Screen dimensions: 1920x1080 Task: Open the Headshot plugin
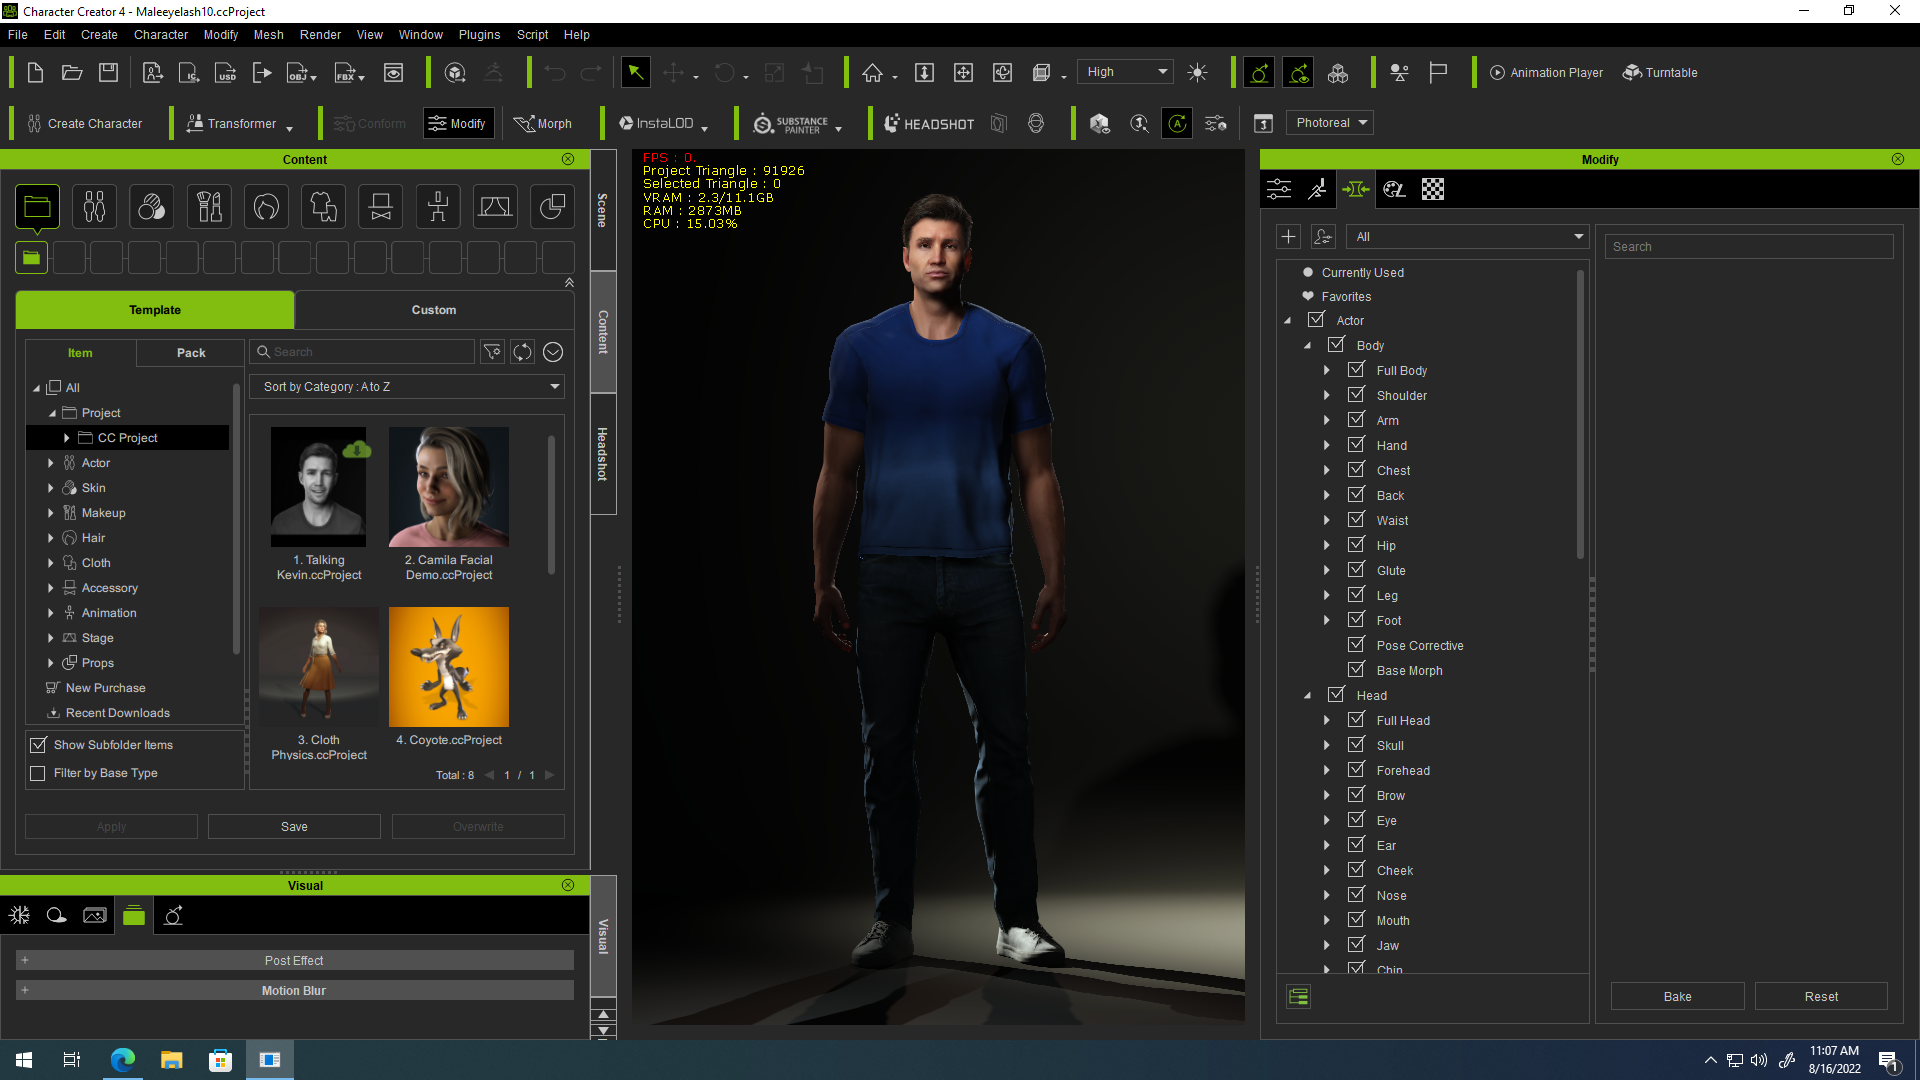point(929,124)
